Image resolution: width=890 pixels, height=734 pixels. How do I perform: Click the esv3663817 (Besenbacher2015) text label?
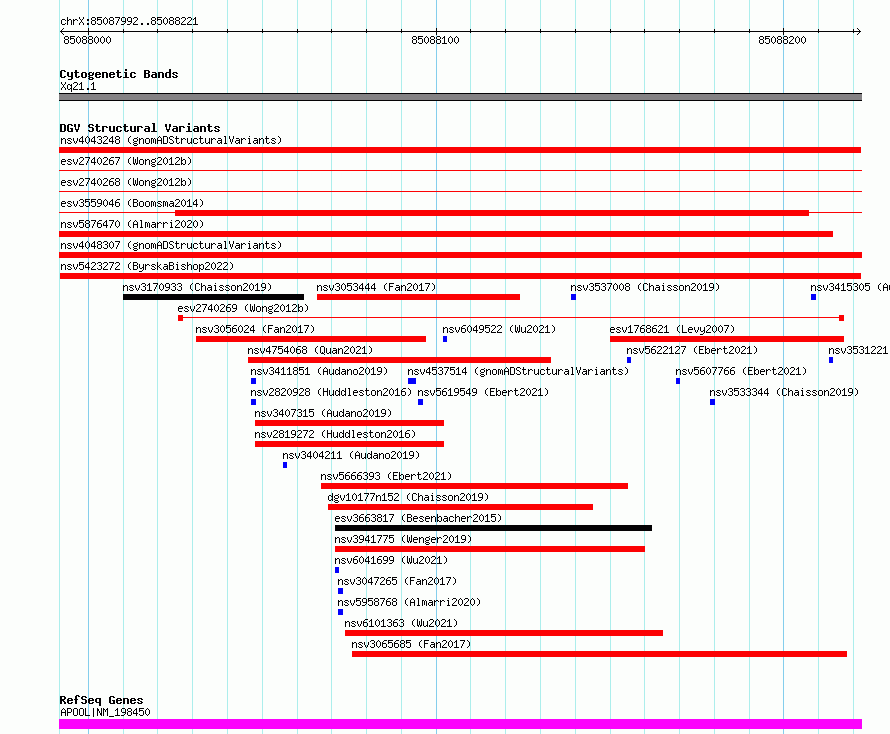click(x=418, y=518)
